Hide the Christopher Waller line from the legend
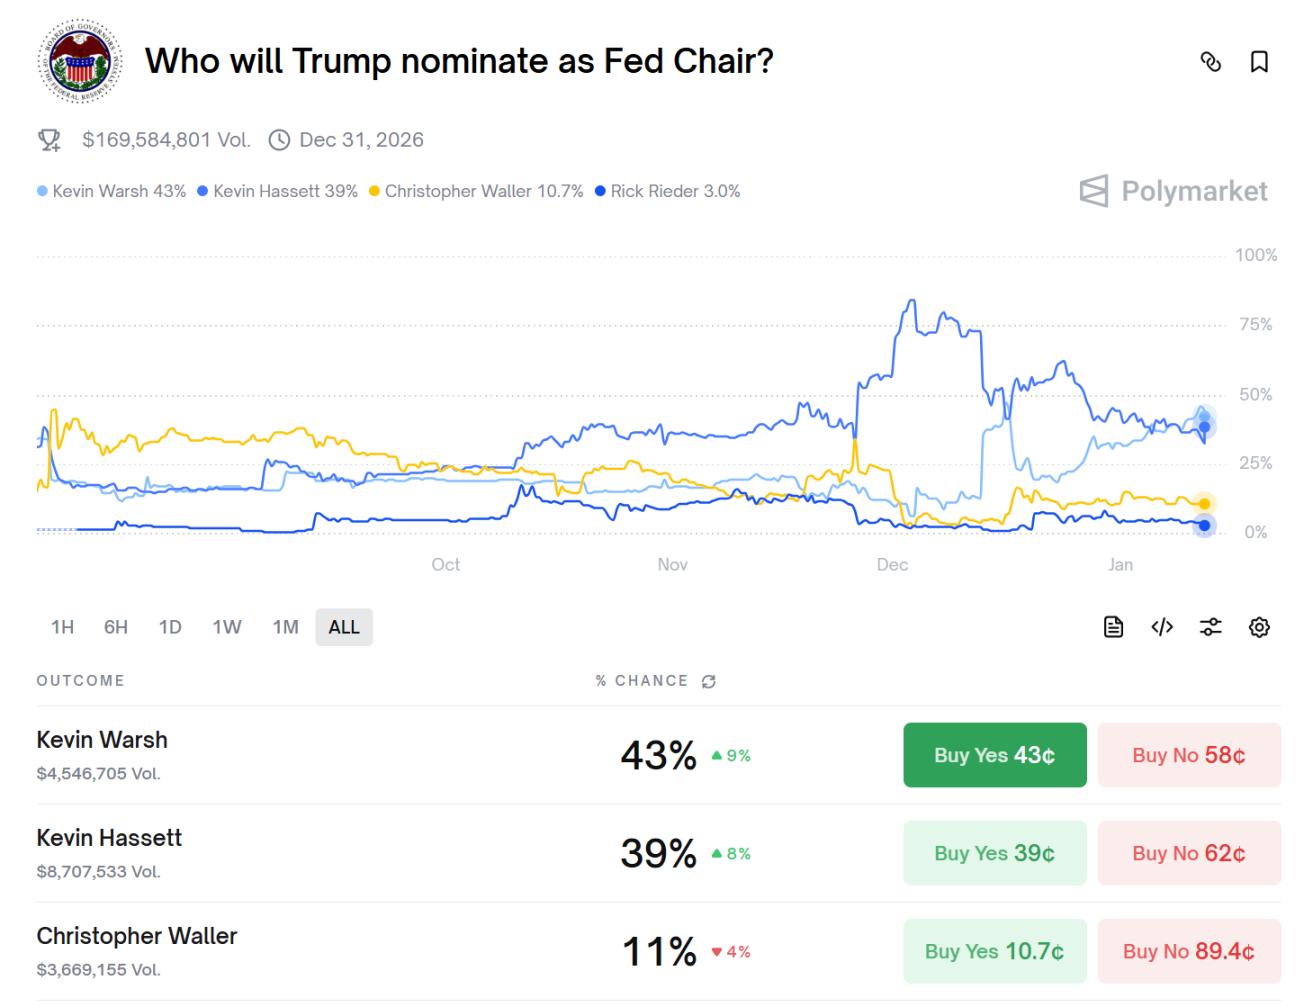The image size is (1304, 1007). tap(480, 191)
